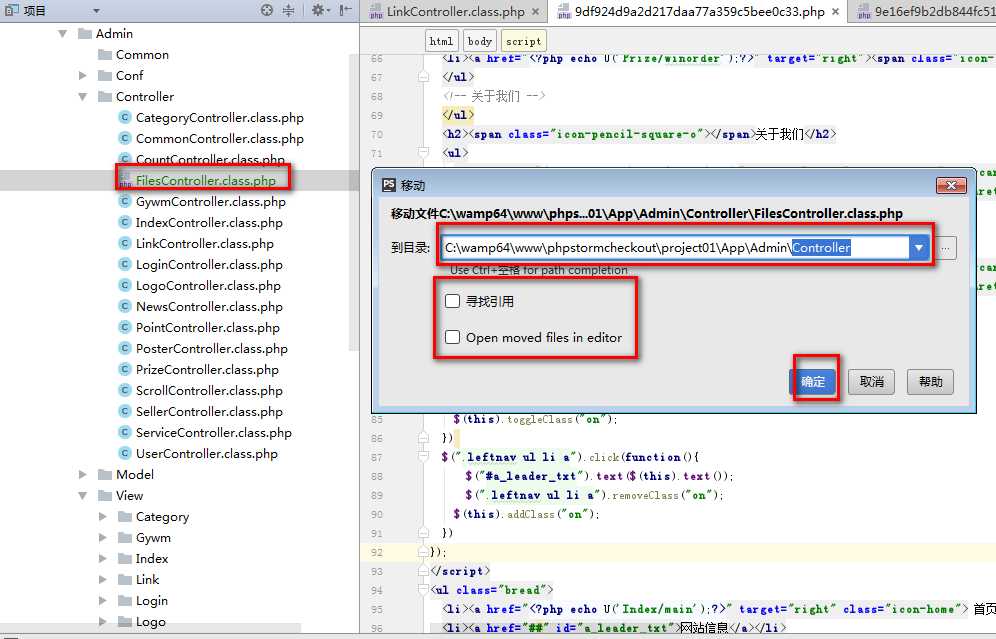996x639 pixels.
Task: Open LinkController.class.php in project tree
Action: coord(196,243)
